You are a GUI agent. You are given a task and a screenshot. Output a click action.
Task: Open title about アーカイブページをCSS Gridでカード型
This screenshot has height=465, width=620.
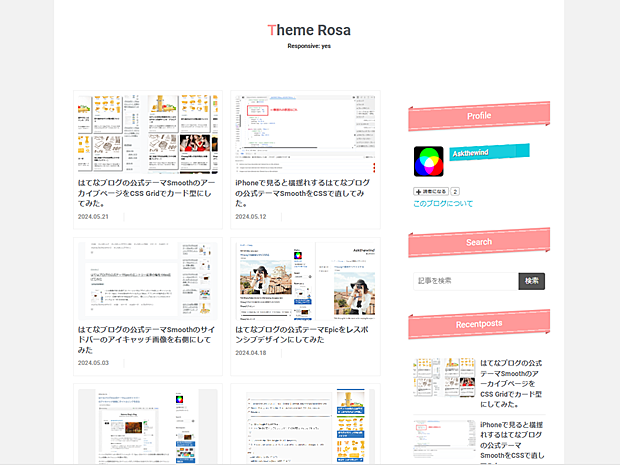146,193
